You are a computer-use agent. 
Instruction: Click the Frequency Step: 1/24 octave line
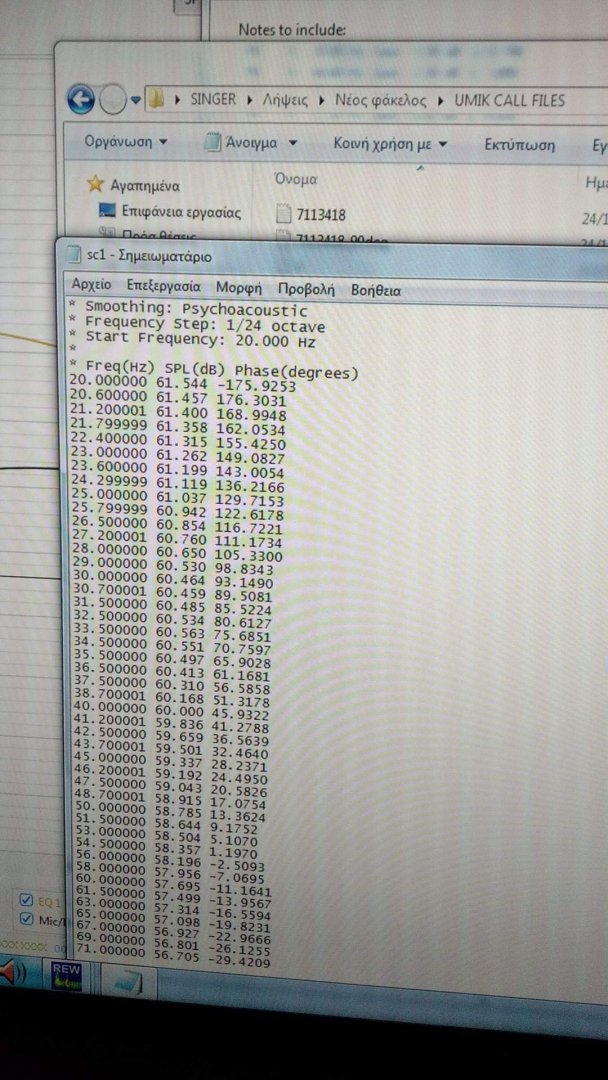pyautogui.click(x=197, y=324)
